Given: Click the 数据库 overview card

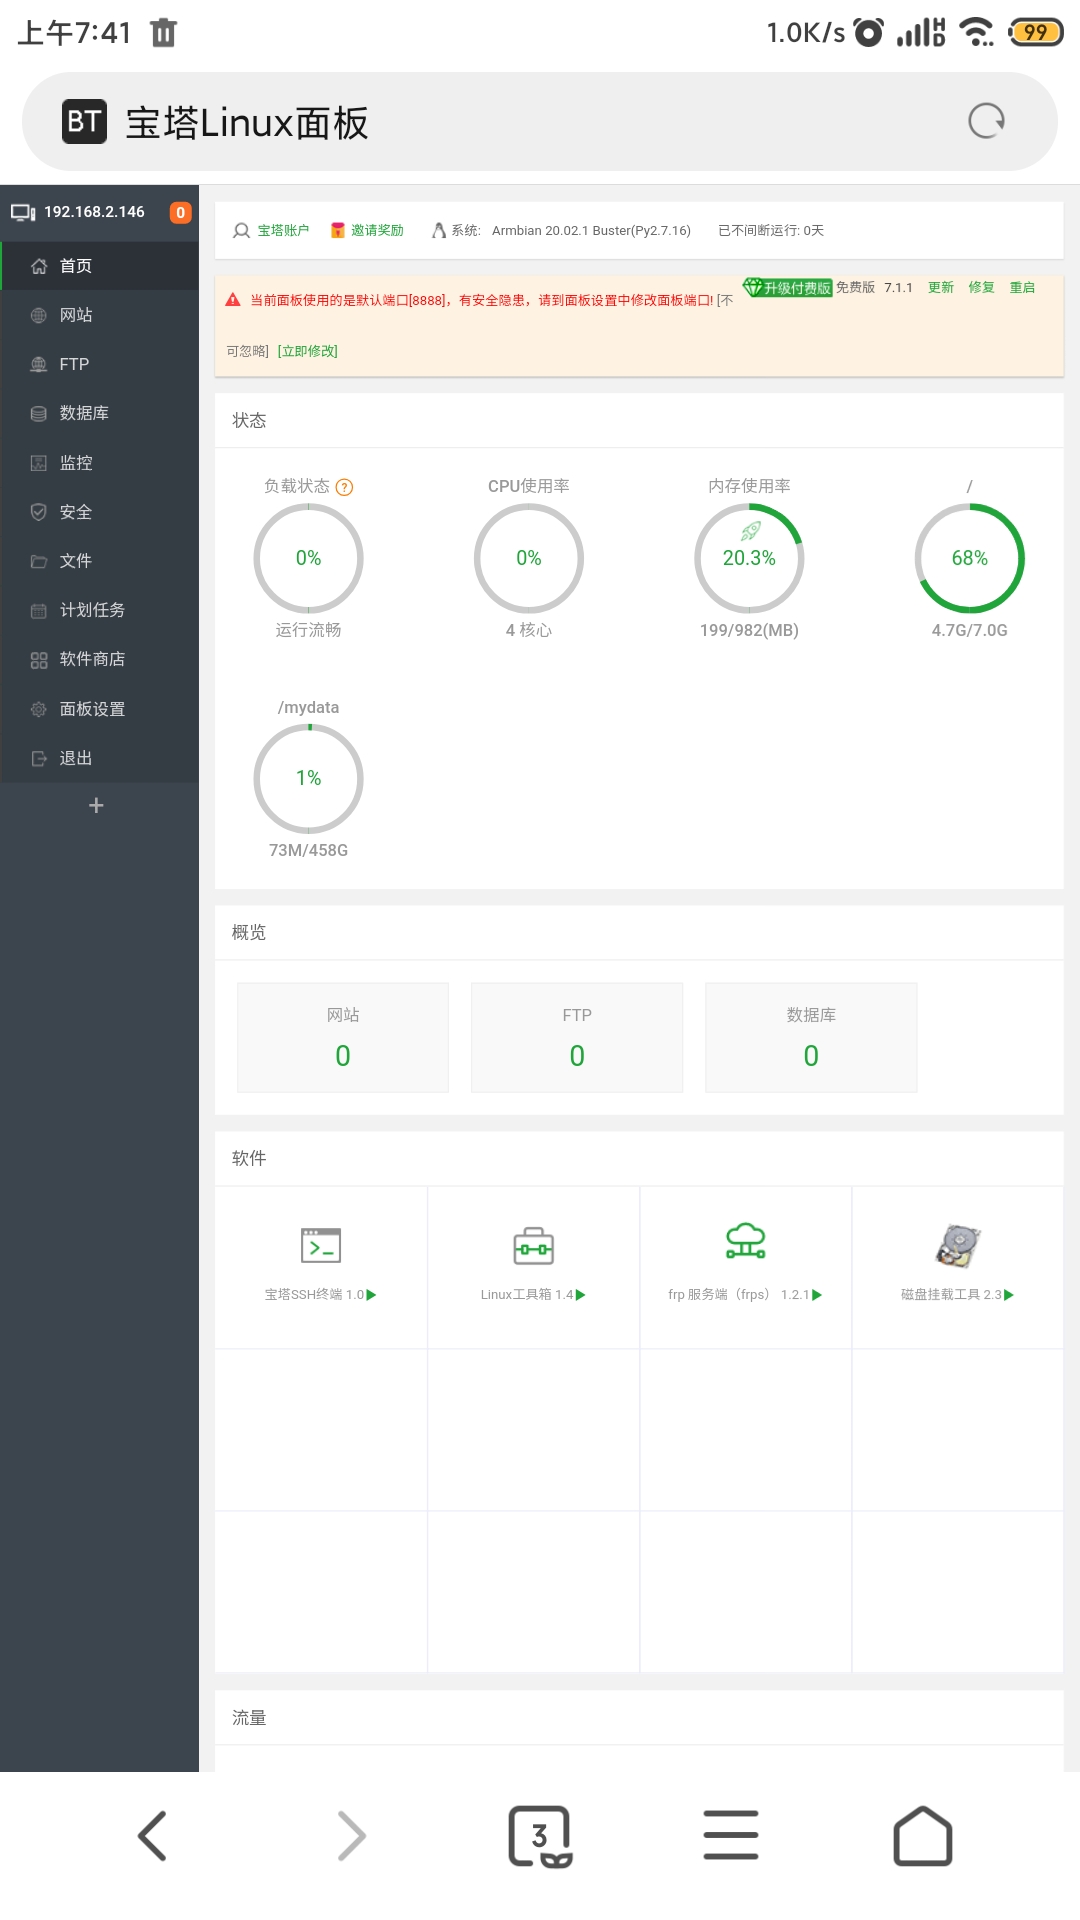Looking at the screenshot, I should [811, 1037].
